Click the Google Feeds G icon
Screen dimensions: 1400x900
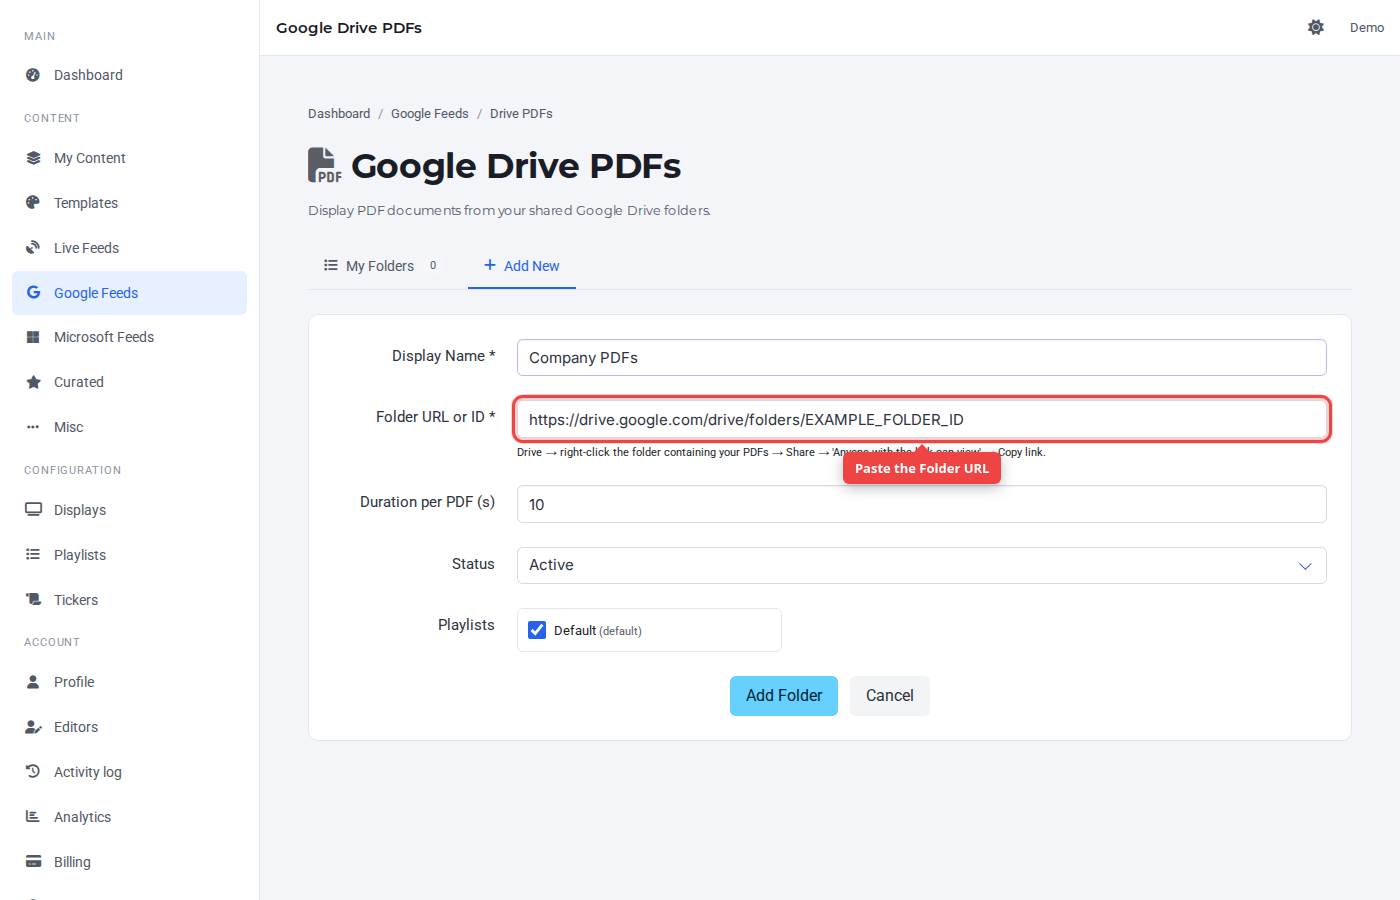pos(33,293)
